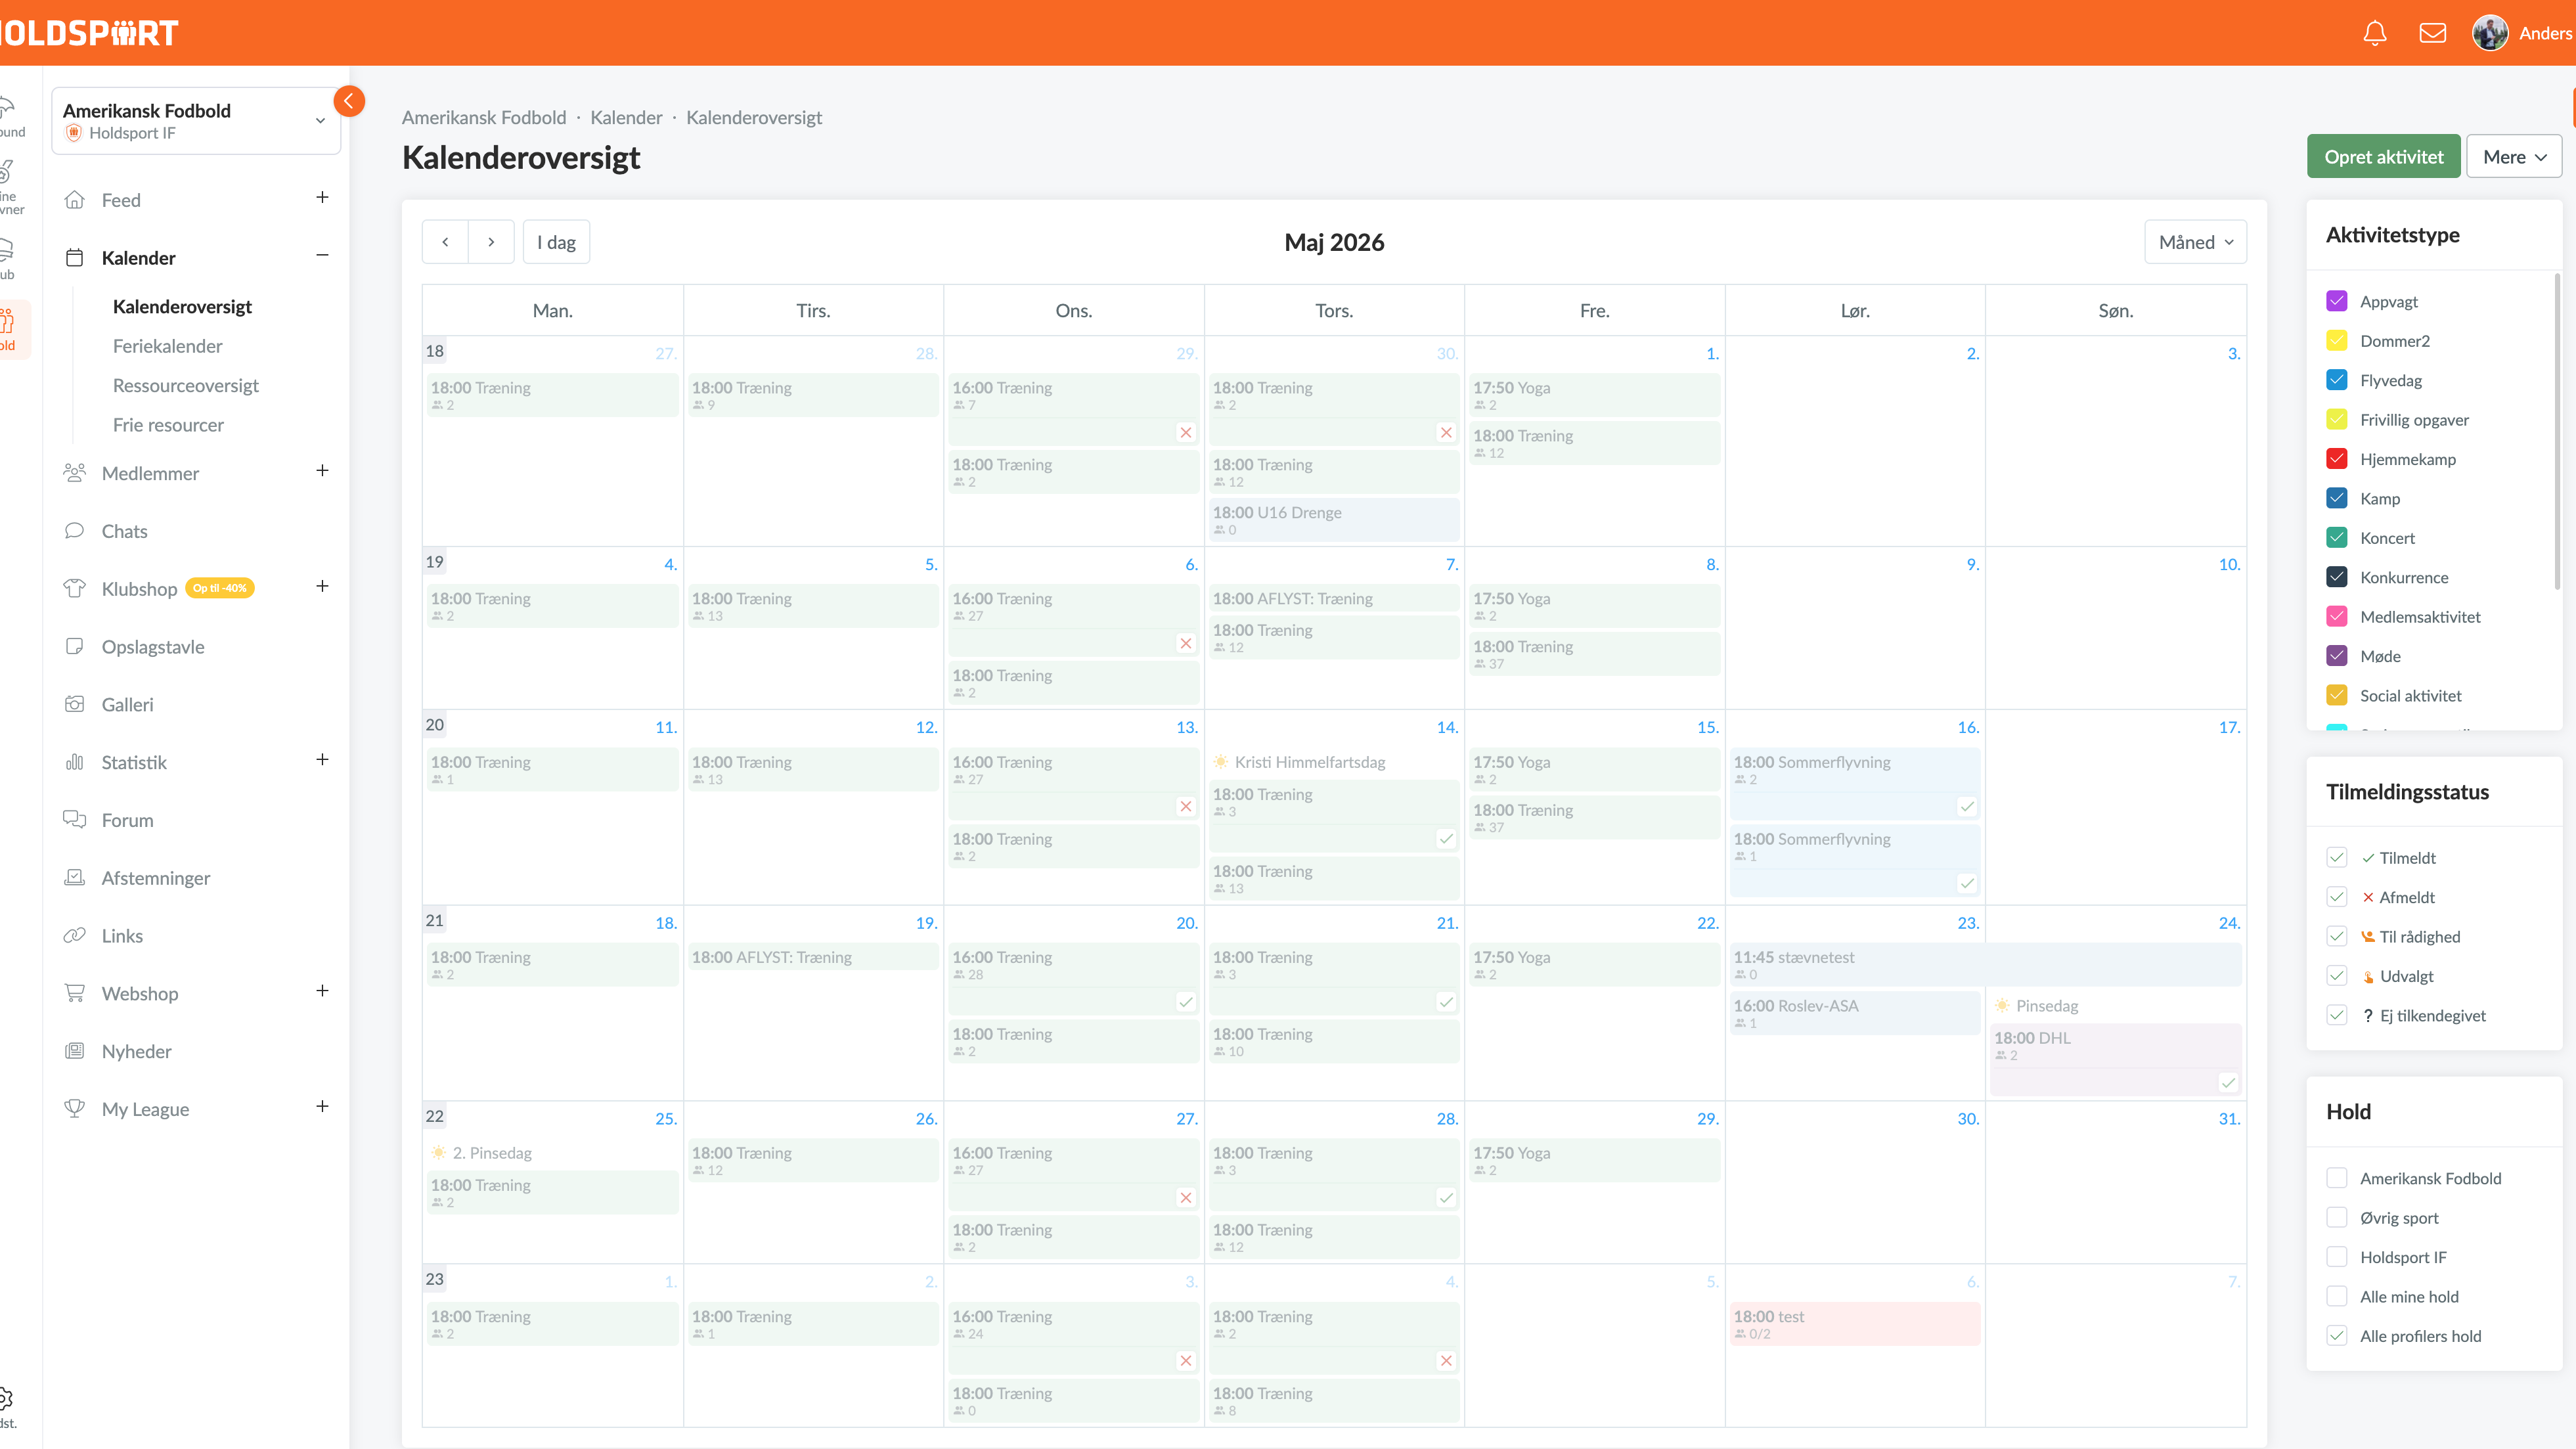Click the Kalender calendar icon
The width and height of the screenshot is (2576, 1449).
coord(75,258)
